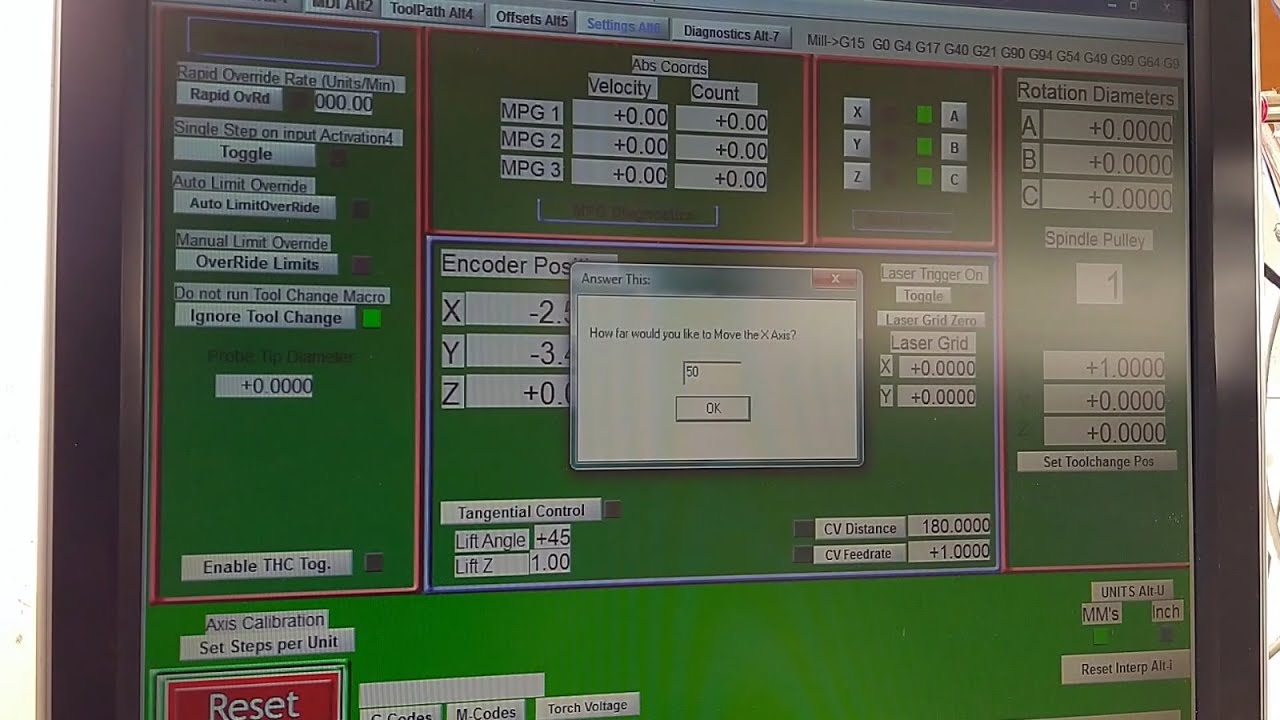The width and height of the screenshot is (1280, 720).
Task: Click the CV Distance button
Action: click(860, 528)
